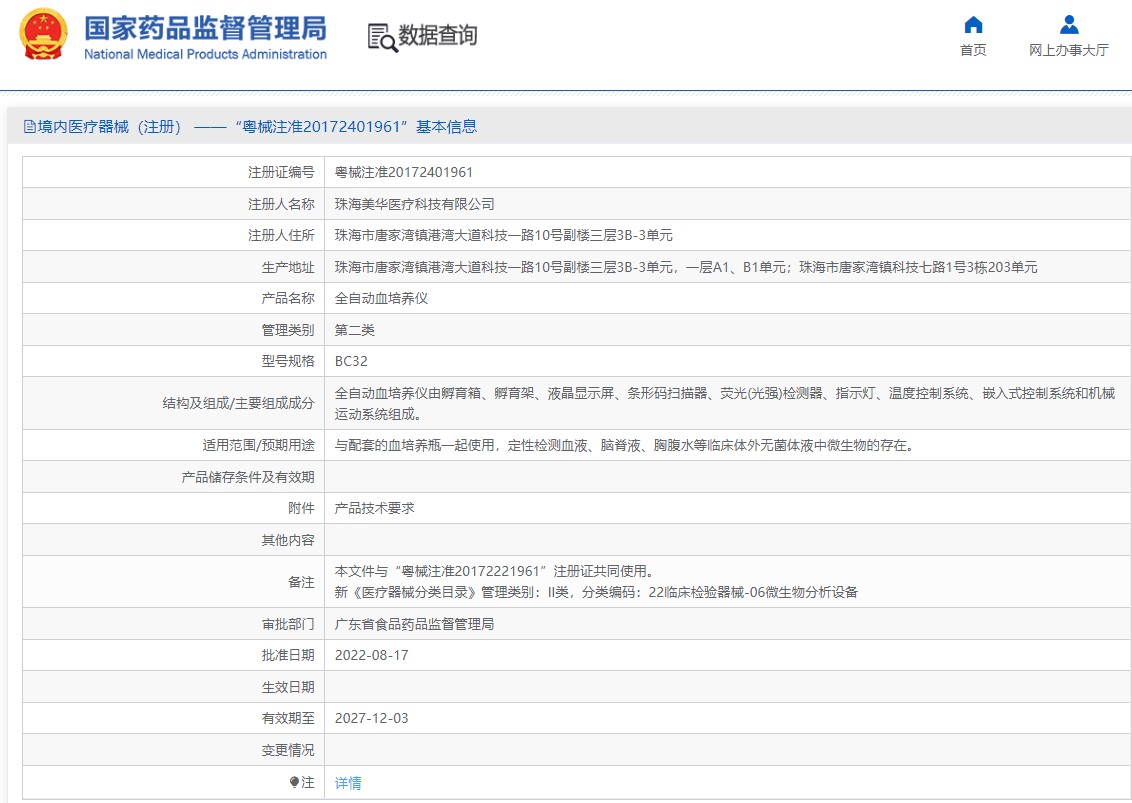Click National Medical Products Administration text
The image size is (1132, 803).
click(205, 54)
